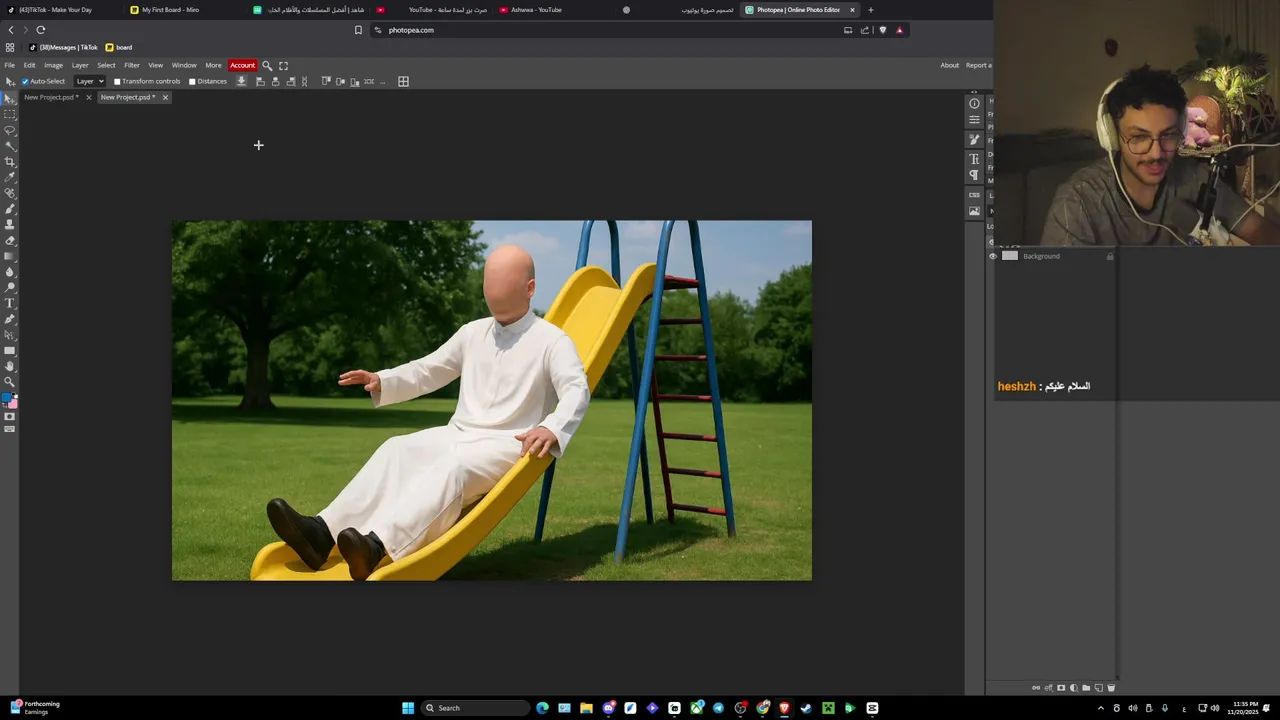Open the More menu

click(213, 65)
